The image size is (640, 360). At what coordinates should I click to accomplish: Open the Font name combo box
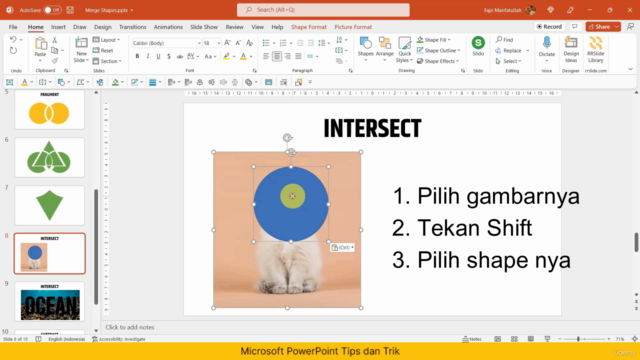(167, 43)
